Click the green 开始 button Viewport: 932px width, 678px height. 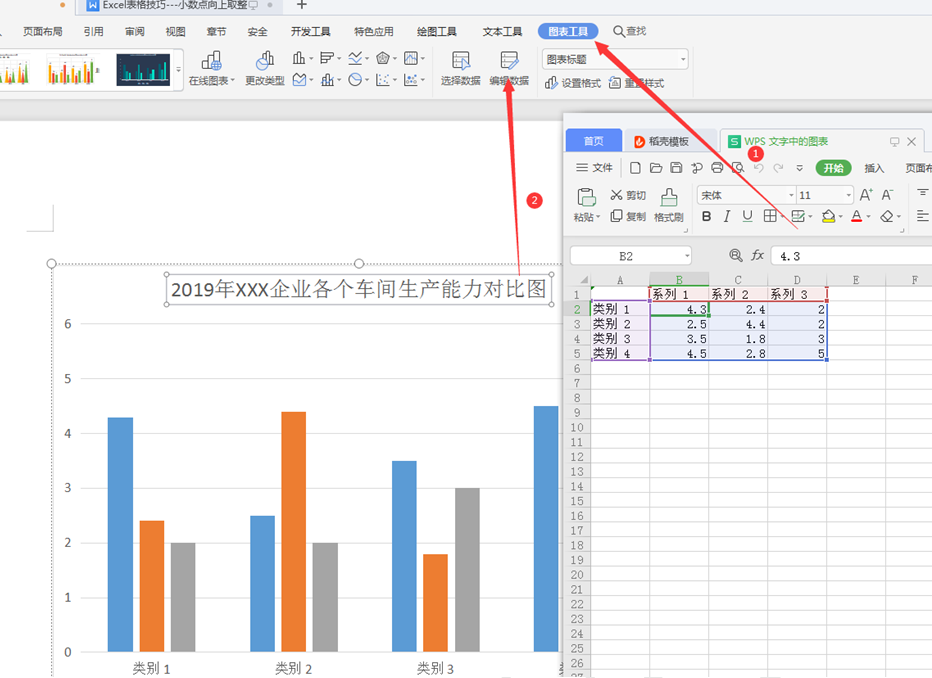(x=833, y=168)
